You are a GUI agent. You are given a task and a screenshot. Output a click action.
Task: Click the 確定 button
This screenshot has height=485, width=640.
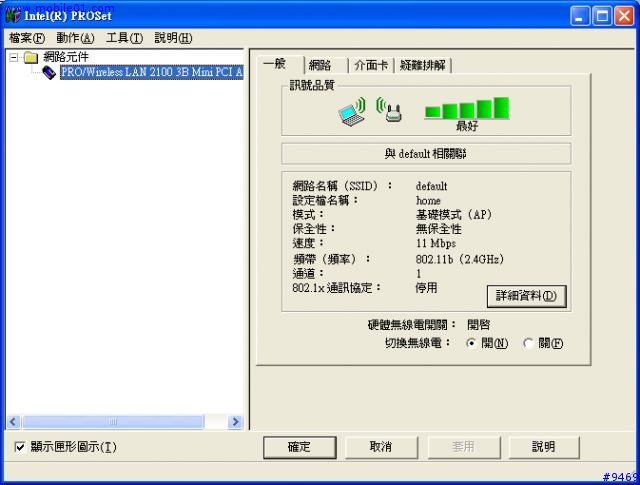coord(300,447)
